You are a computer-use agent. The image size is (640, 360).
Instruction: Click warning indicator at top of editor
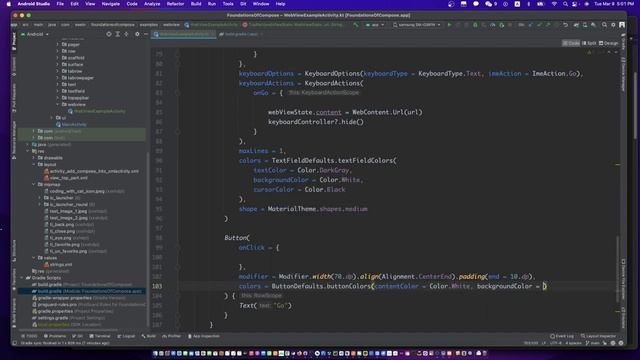tap(589, 53)
